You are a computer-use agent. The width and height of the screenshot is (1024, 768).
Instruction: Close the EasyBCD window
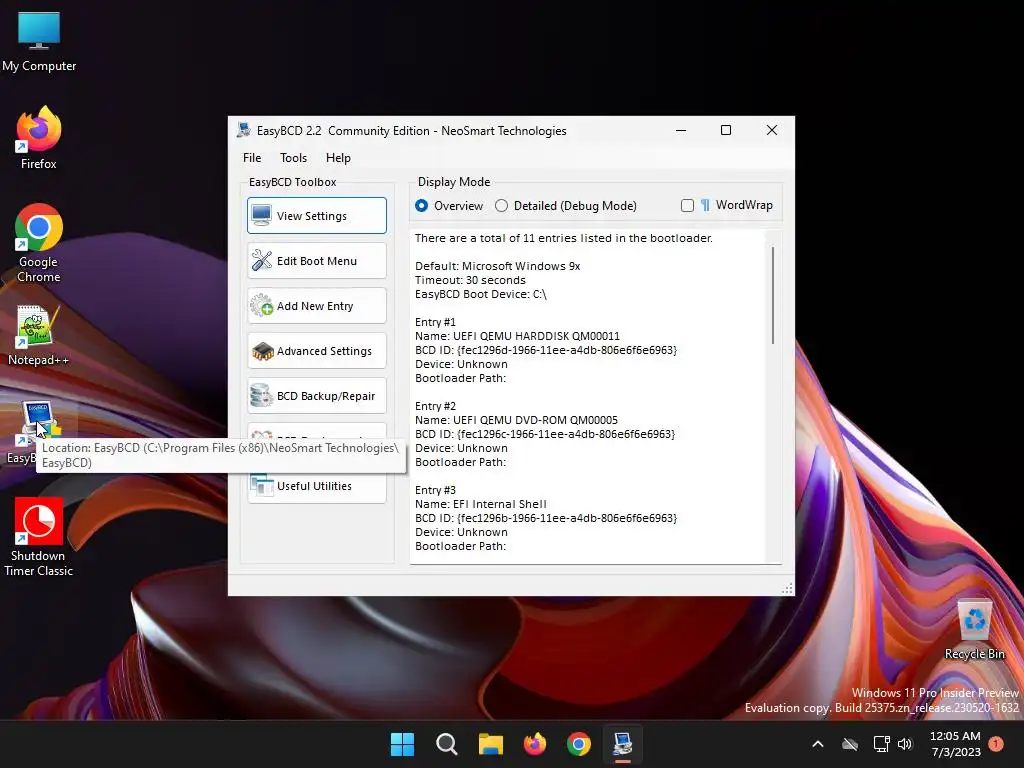(772, 130)
